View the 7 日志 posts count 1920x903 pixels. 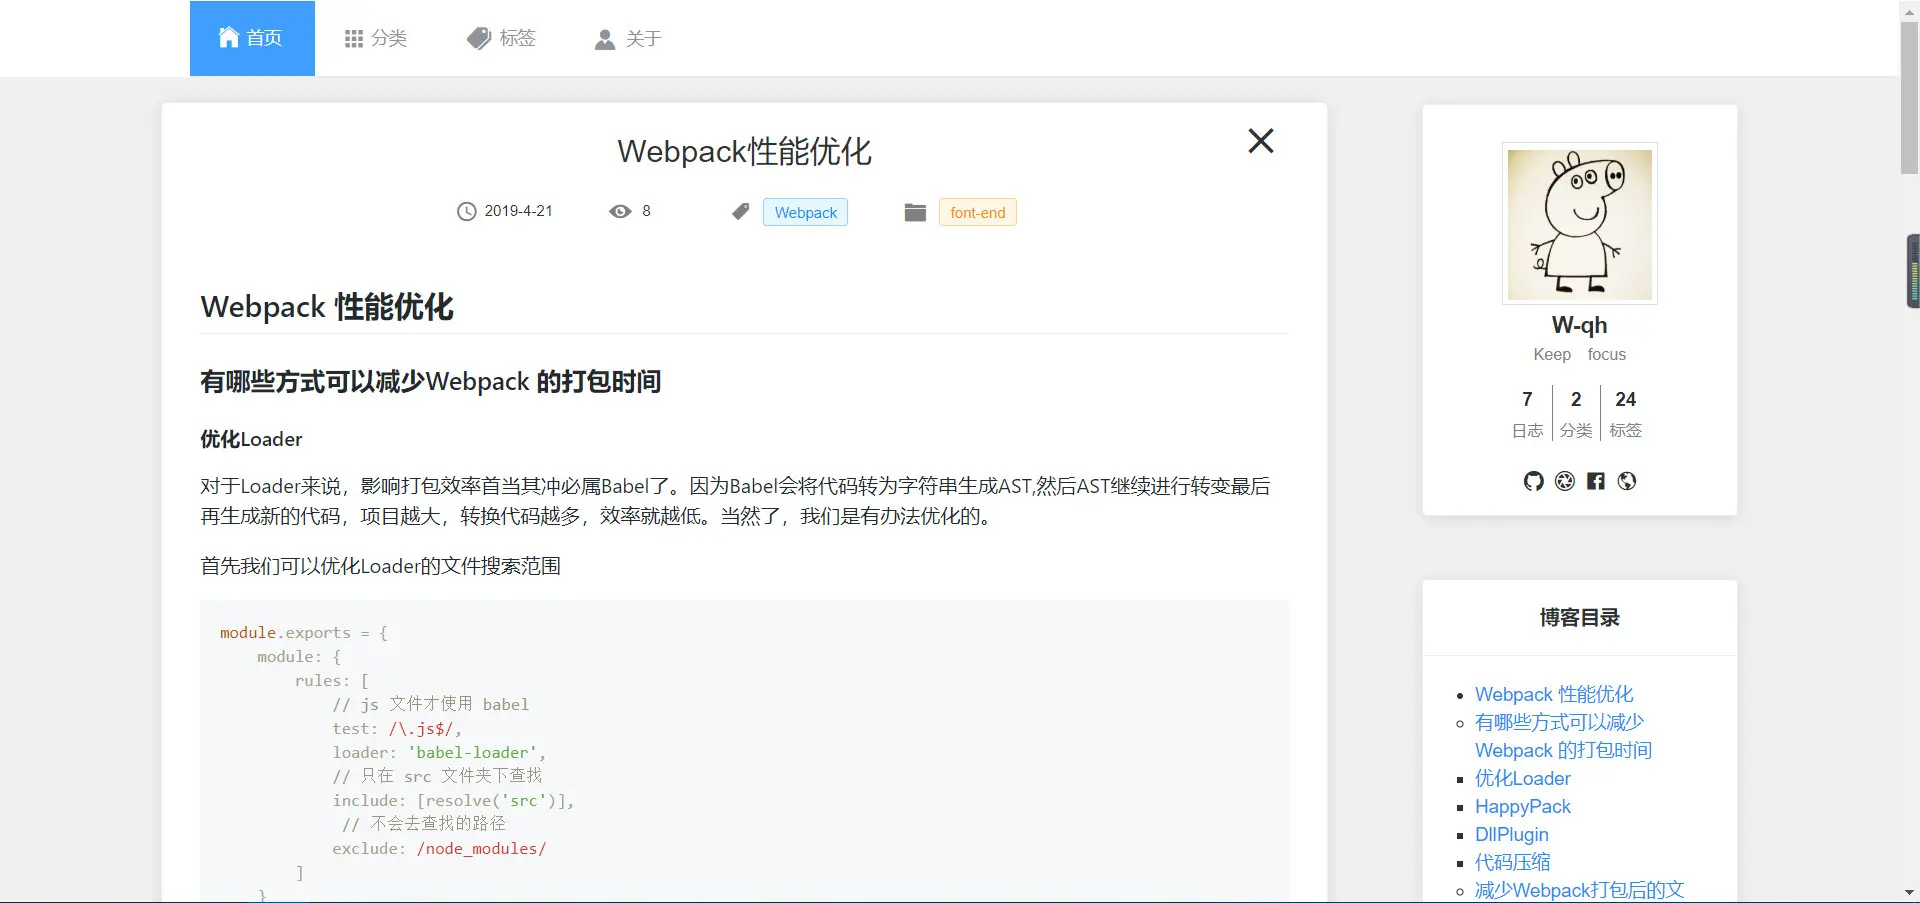click(1527, 414)
